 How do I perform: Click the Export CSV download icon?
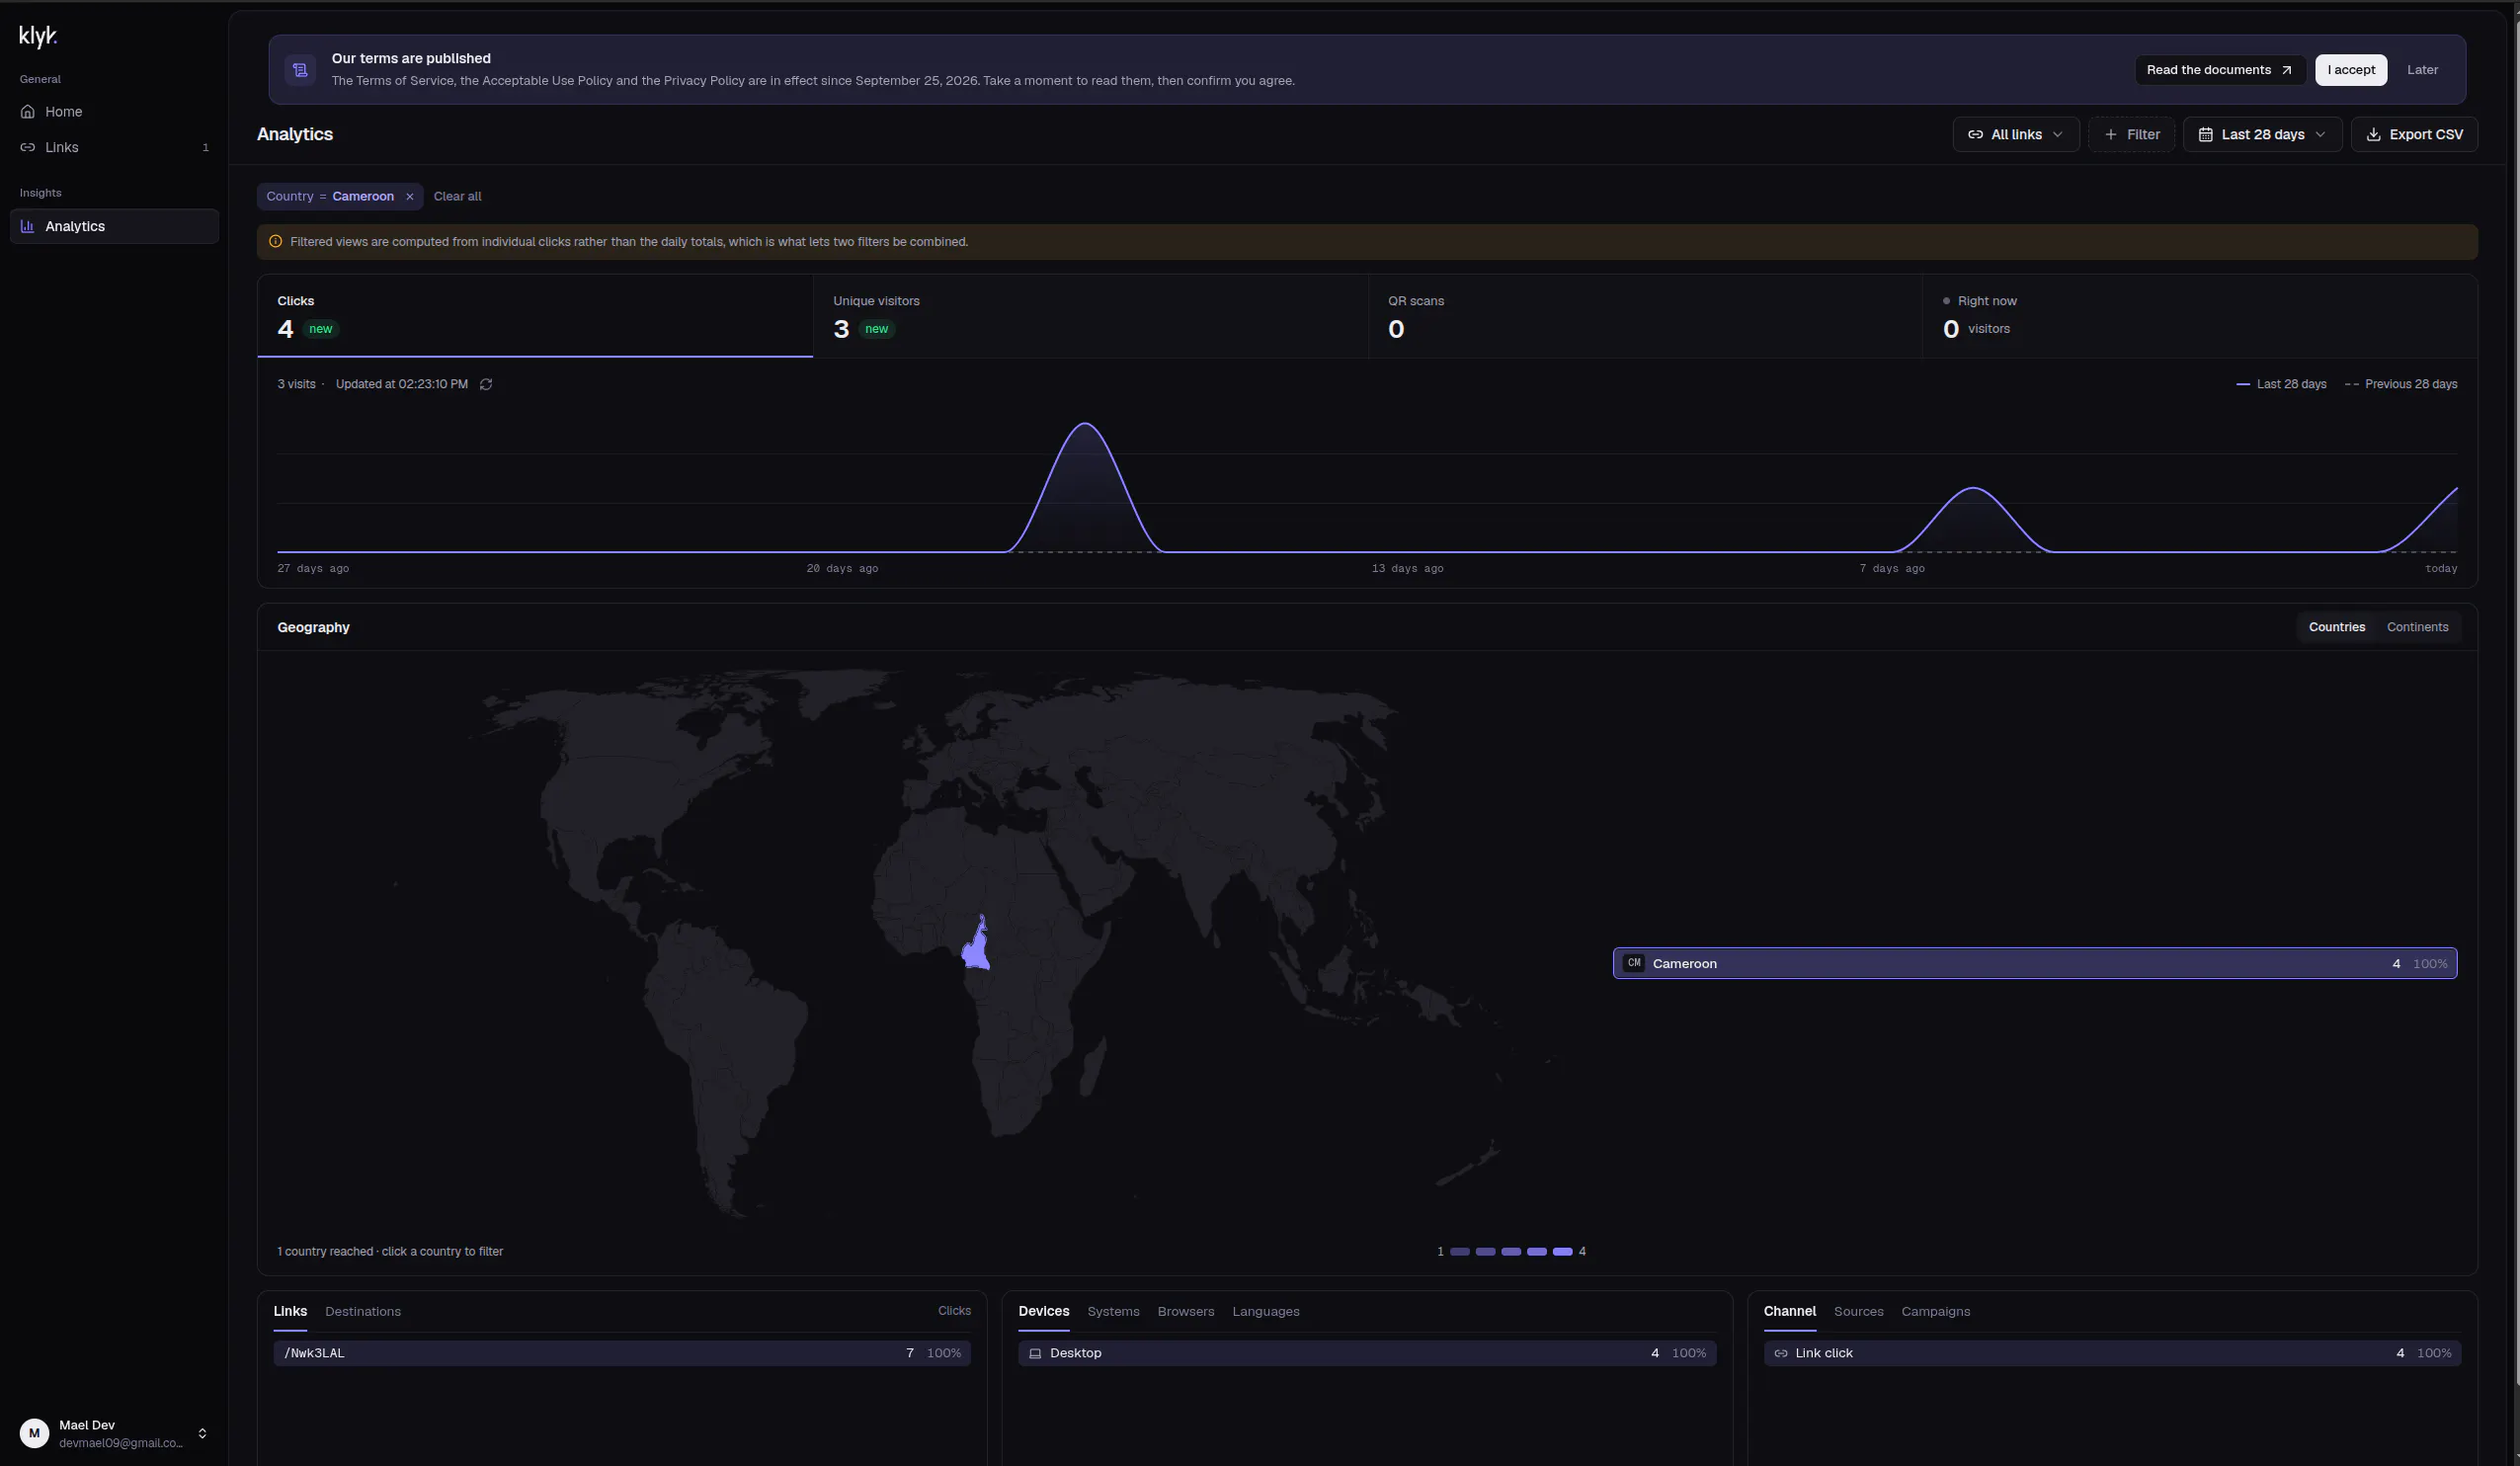pyautogui.click(x=2373, y=134)
